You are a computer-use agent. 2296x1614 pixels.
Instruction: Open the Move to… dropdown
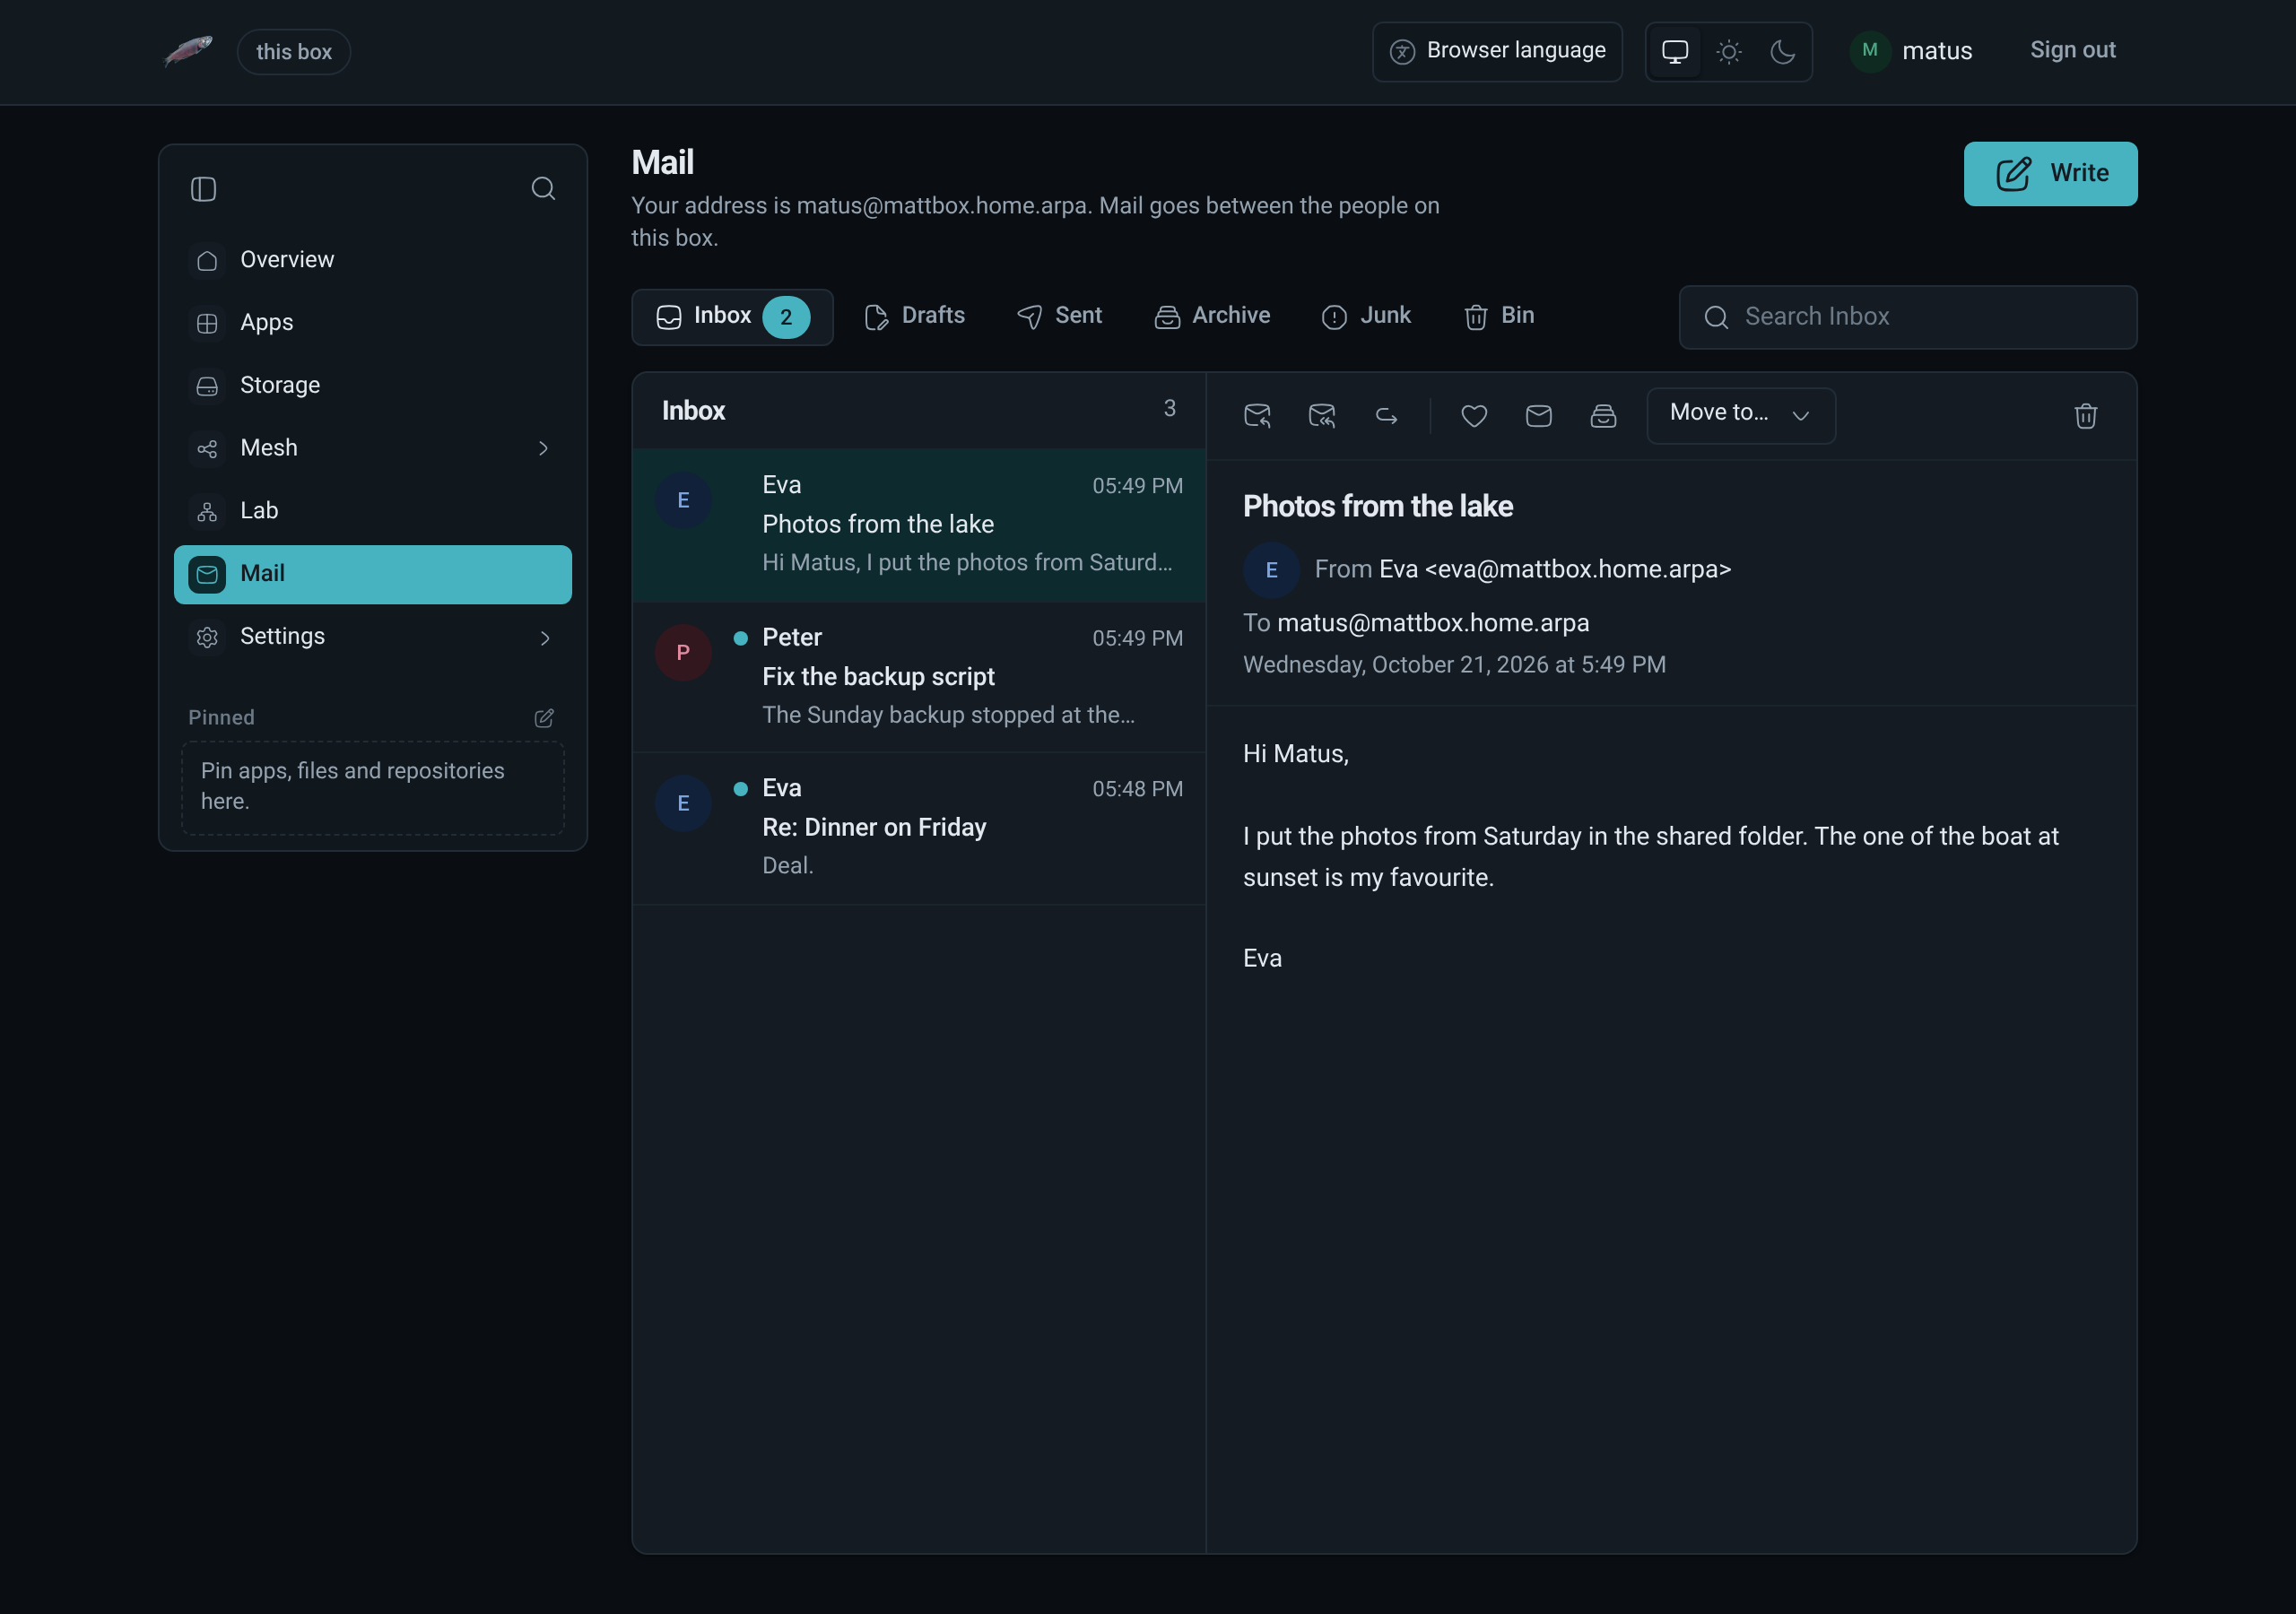click(x=1740, y=415)
